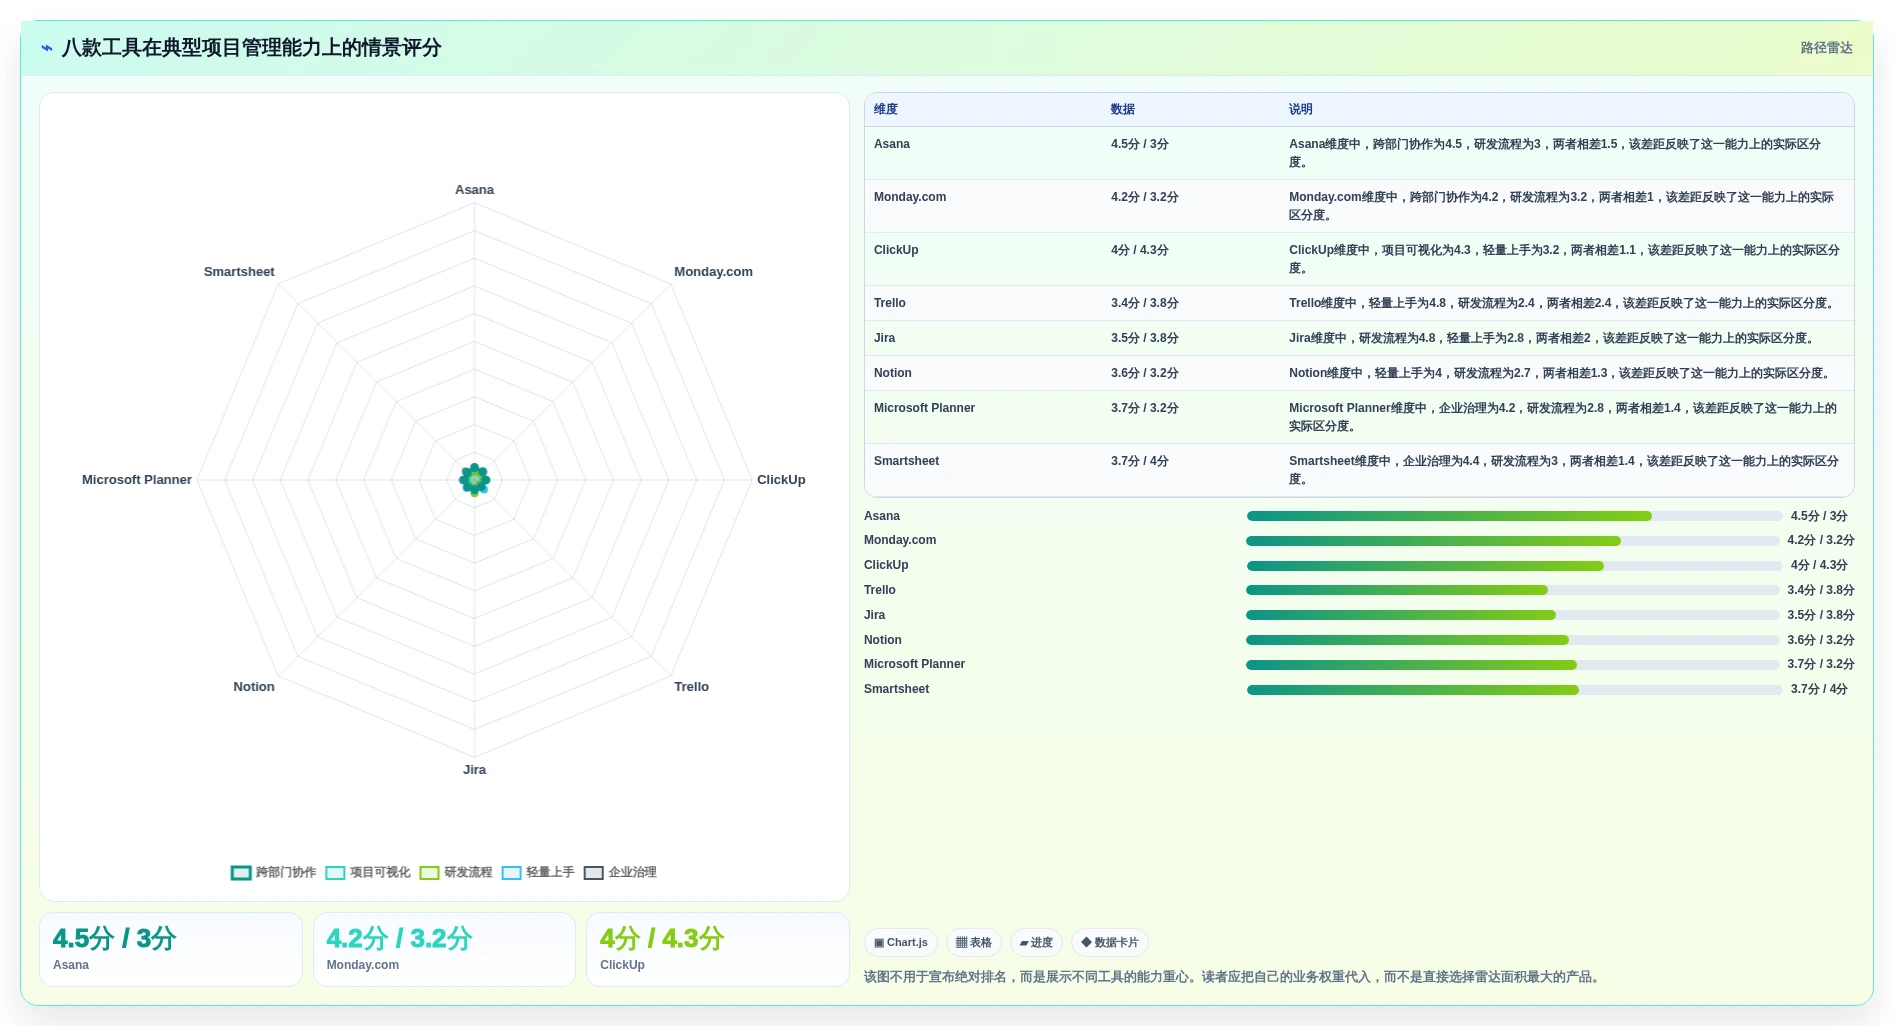Select the Smartsheet row in the table
The image size is (1894, 1026).
(x=1359, y=470)
